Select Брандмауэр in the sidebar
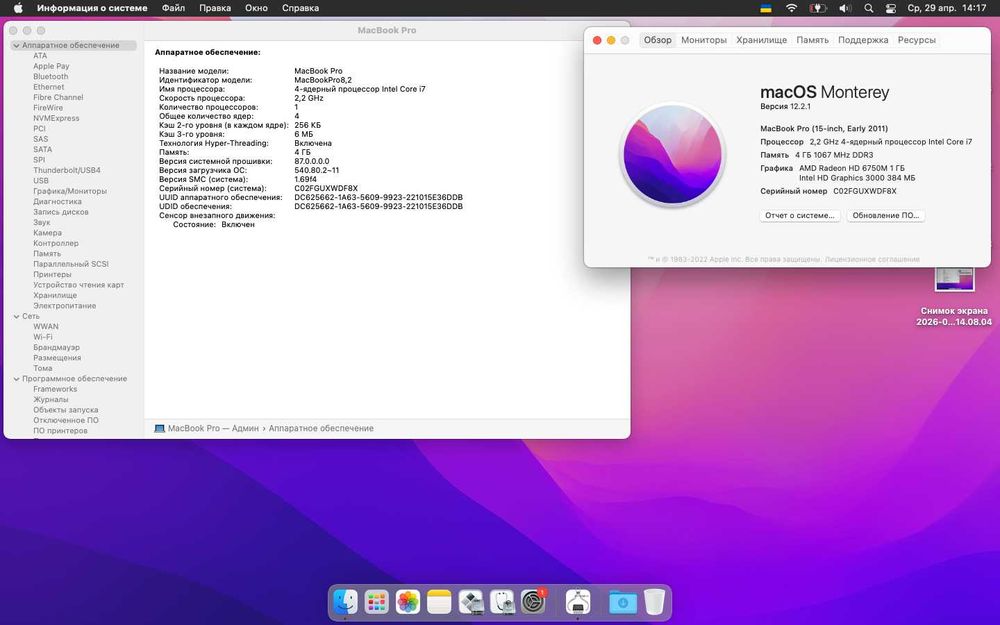This screenshot has height=625, width=1000. point(56,348)
